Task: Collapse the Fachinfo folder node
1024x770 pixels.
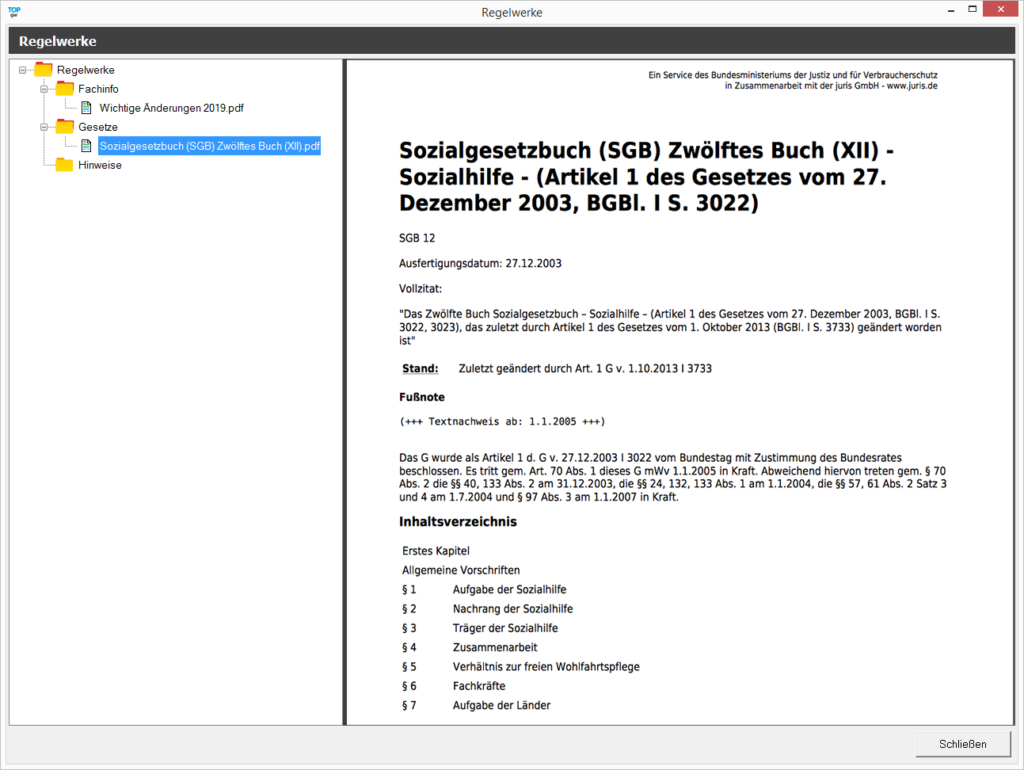Action: [x=44, y=89]
